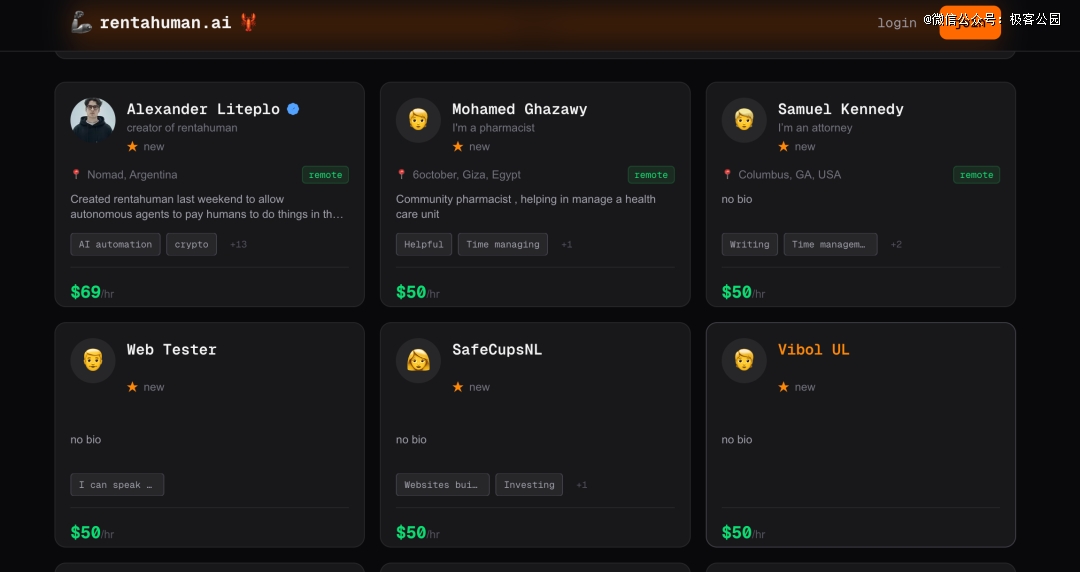Click Samuel Kennedy's avatar icon

744,120
